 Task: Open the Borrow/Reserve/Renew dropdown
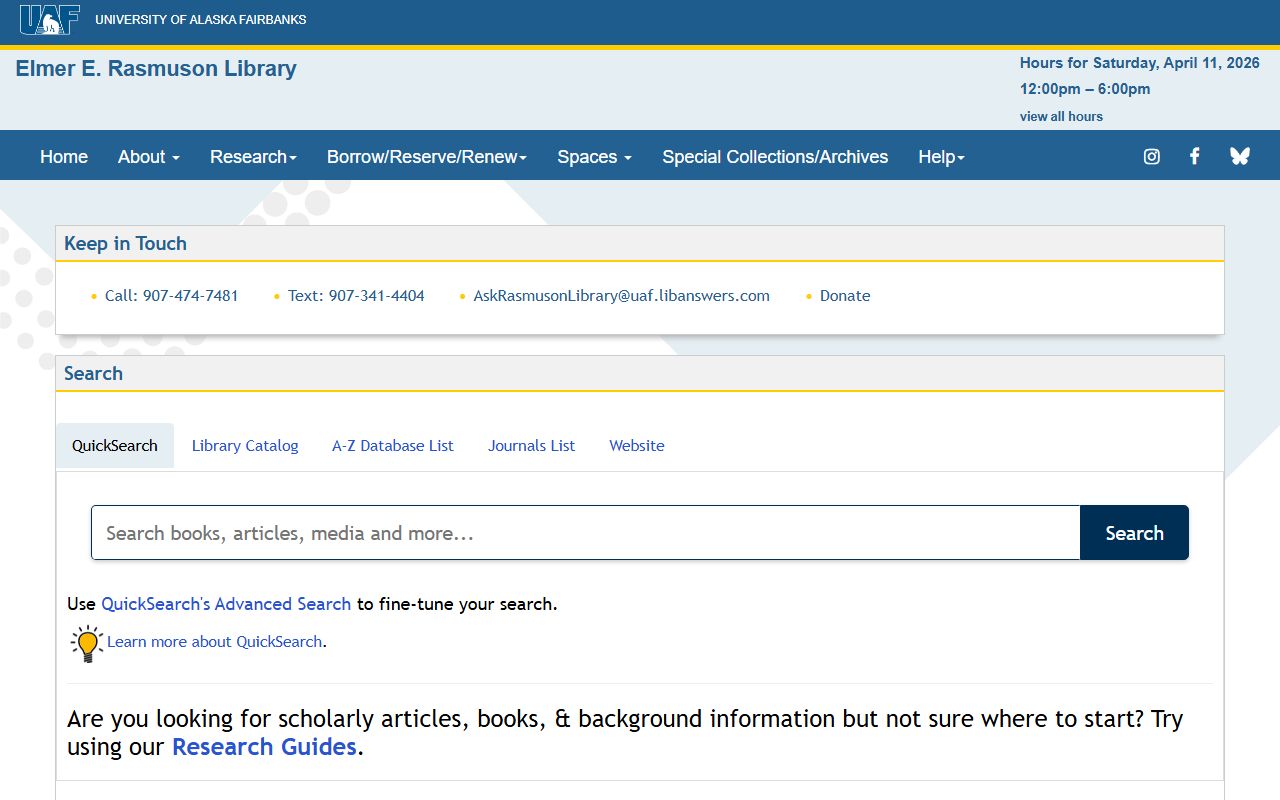click(427, 157)
